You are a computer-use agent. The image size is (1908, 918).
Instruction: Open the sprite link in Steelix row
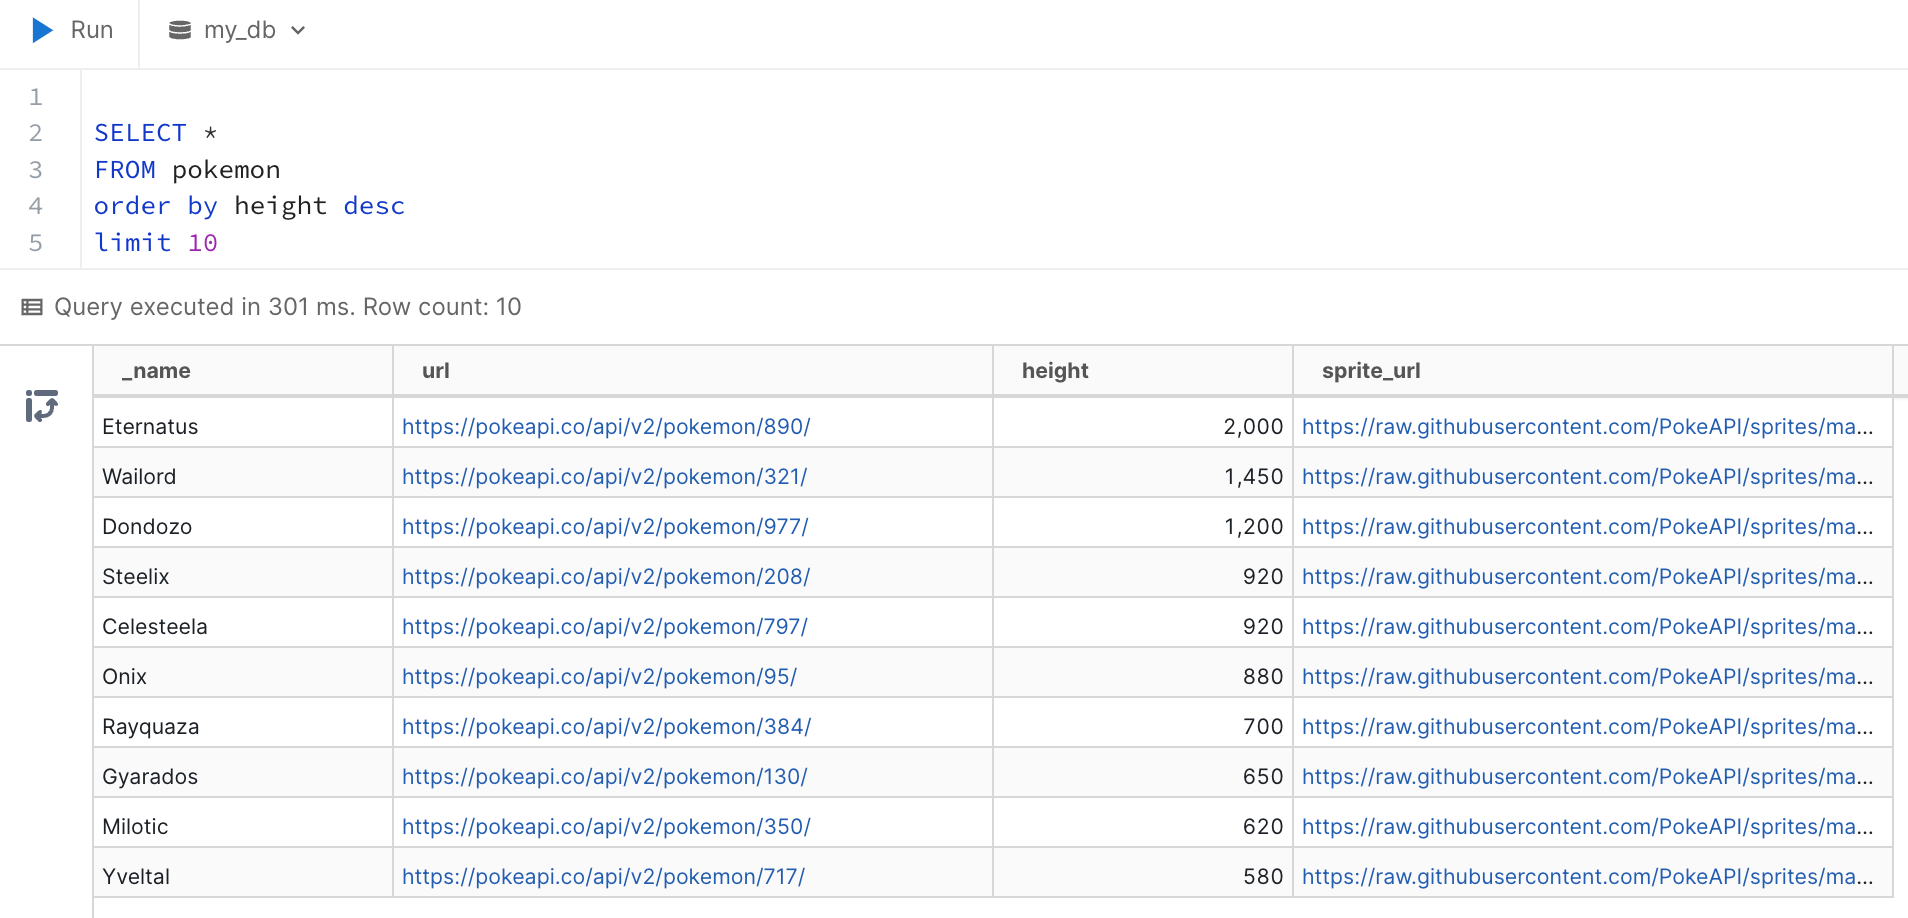pyautogui.click(x=1587, y=577)
